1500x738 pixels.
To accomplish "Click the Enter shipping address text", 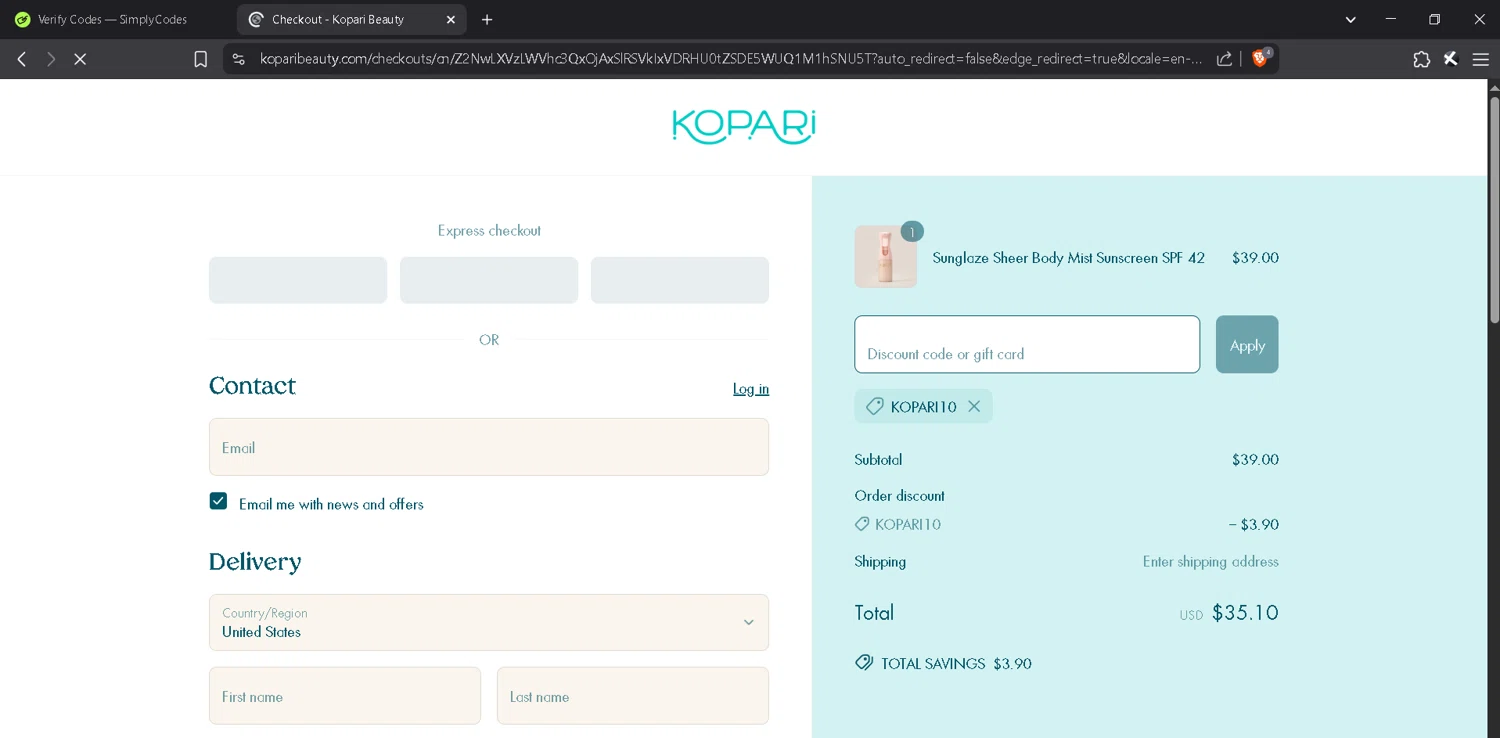I will click(x=1211, y=562).
